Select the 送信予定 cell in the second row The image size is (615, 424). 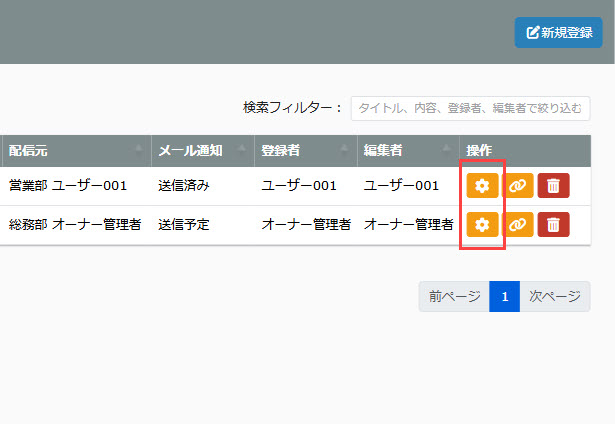(183, 225)
